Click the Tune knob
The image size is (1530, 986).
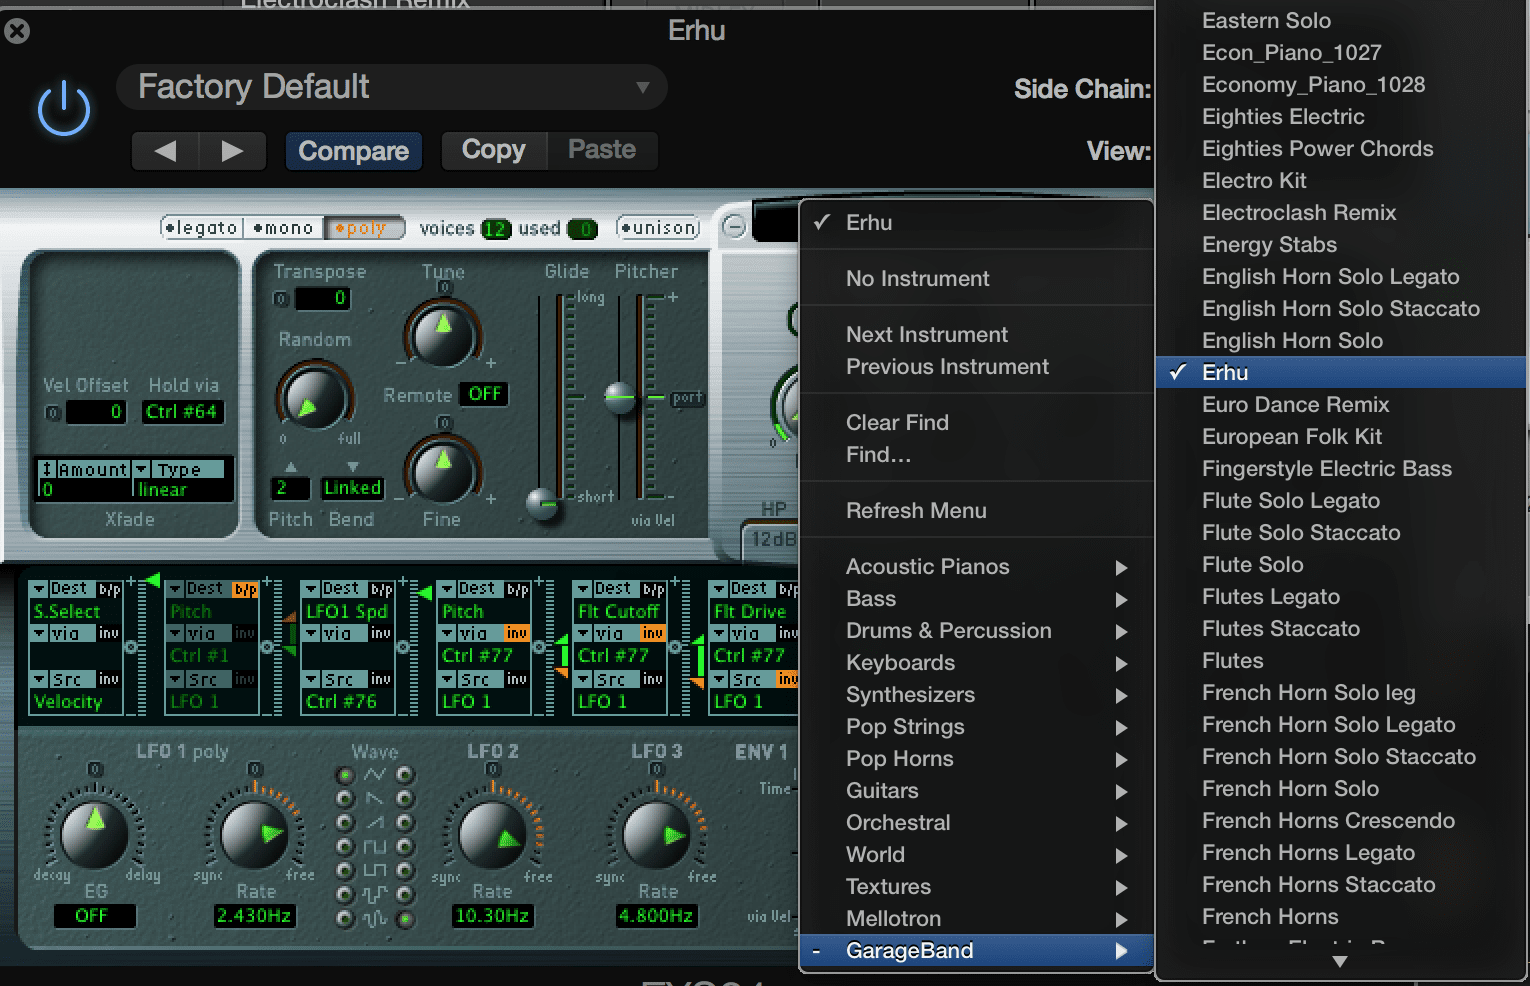[442, 333]
